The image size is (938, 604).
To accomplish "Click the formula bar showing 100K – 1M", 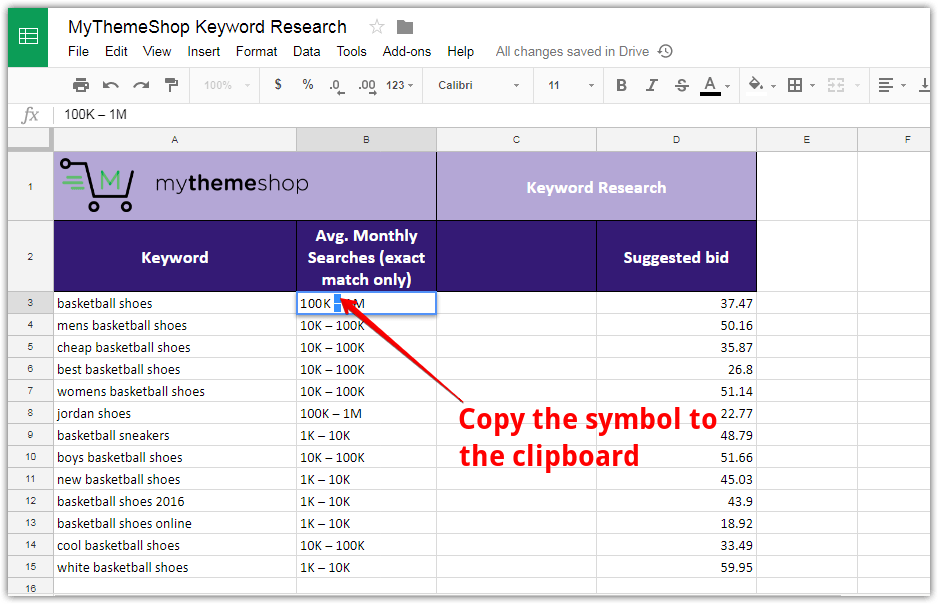I will click(491, 114).
